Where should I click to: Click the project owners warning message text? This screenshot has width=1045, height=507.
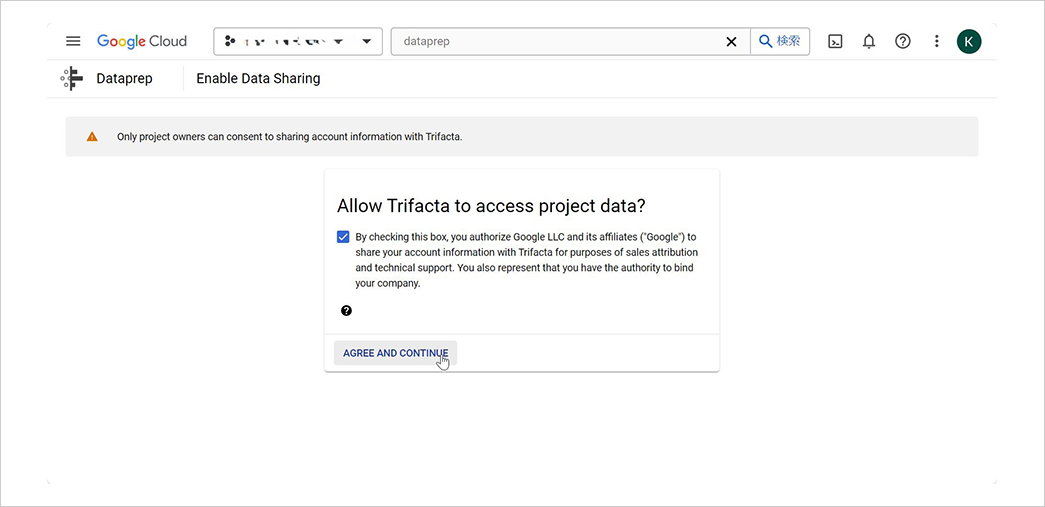(289, 137)
